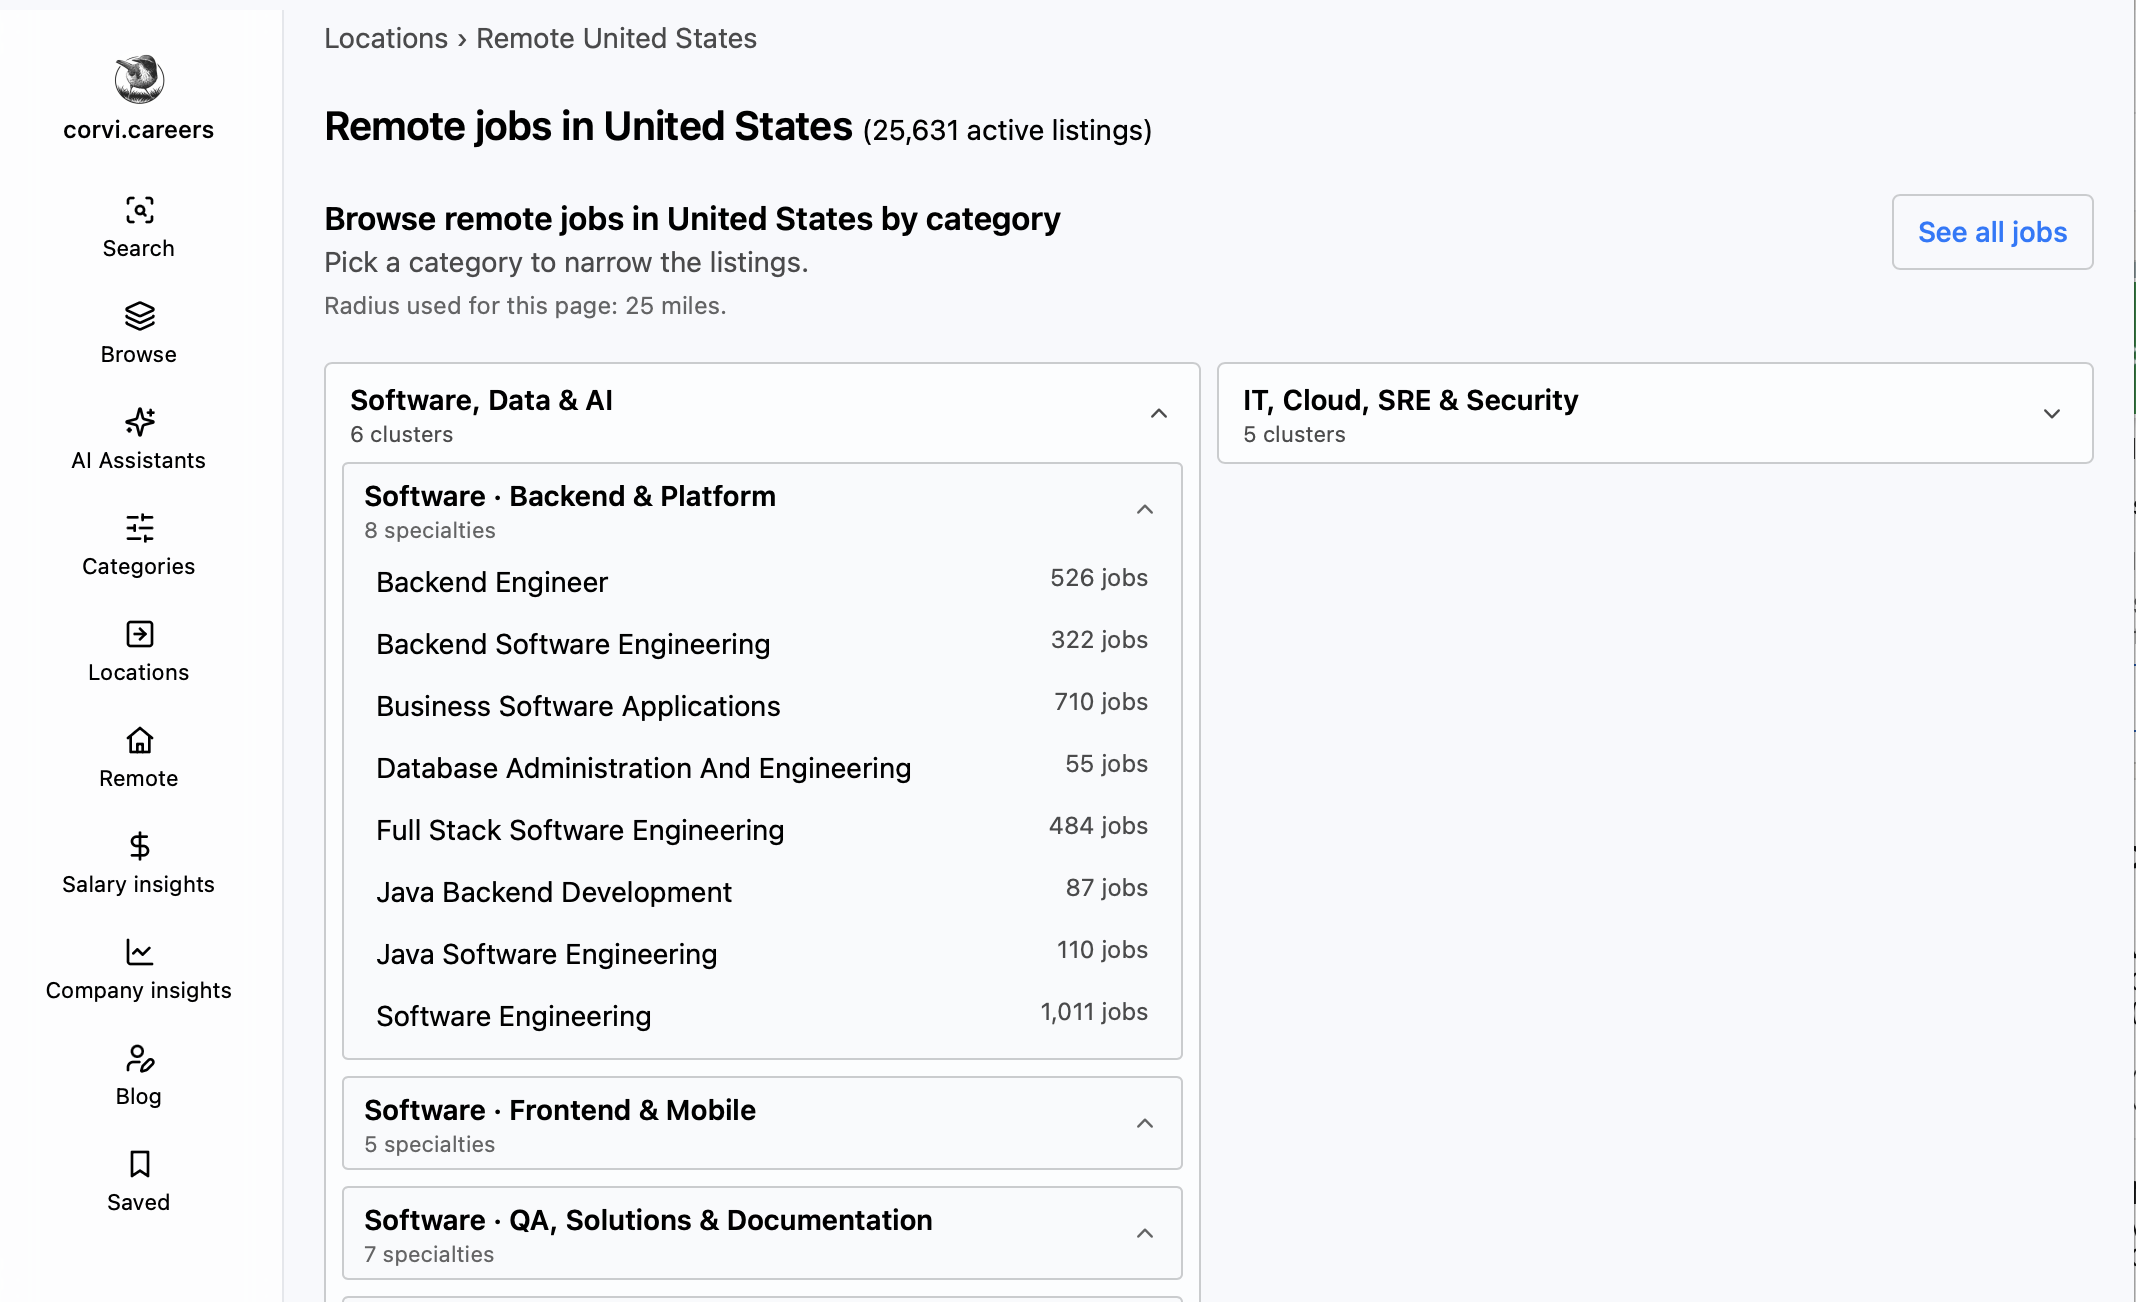View Salary insights dollar icon
The image size is (2136, 1302).
[139, 846]
